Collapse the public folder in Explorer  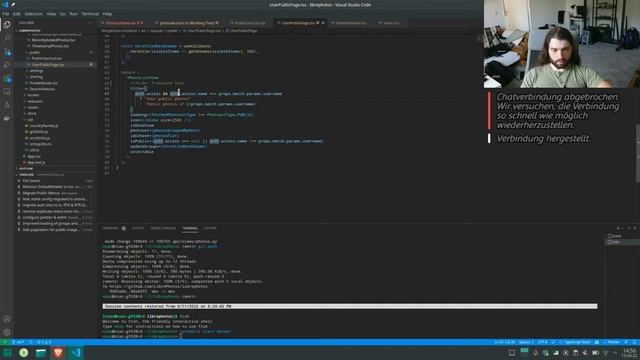[35, 52]
